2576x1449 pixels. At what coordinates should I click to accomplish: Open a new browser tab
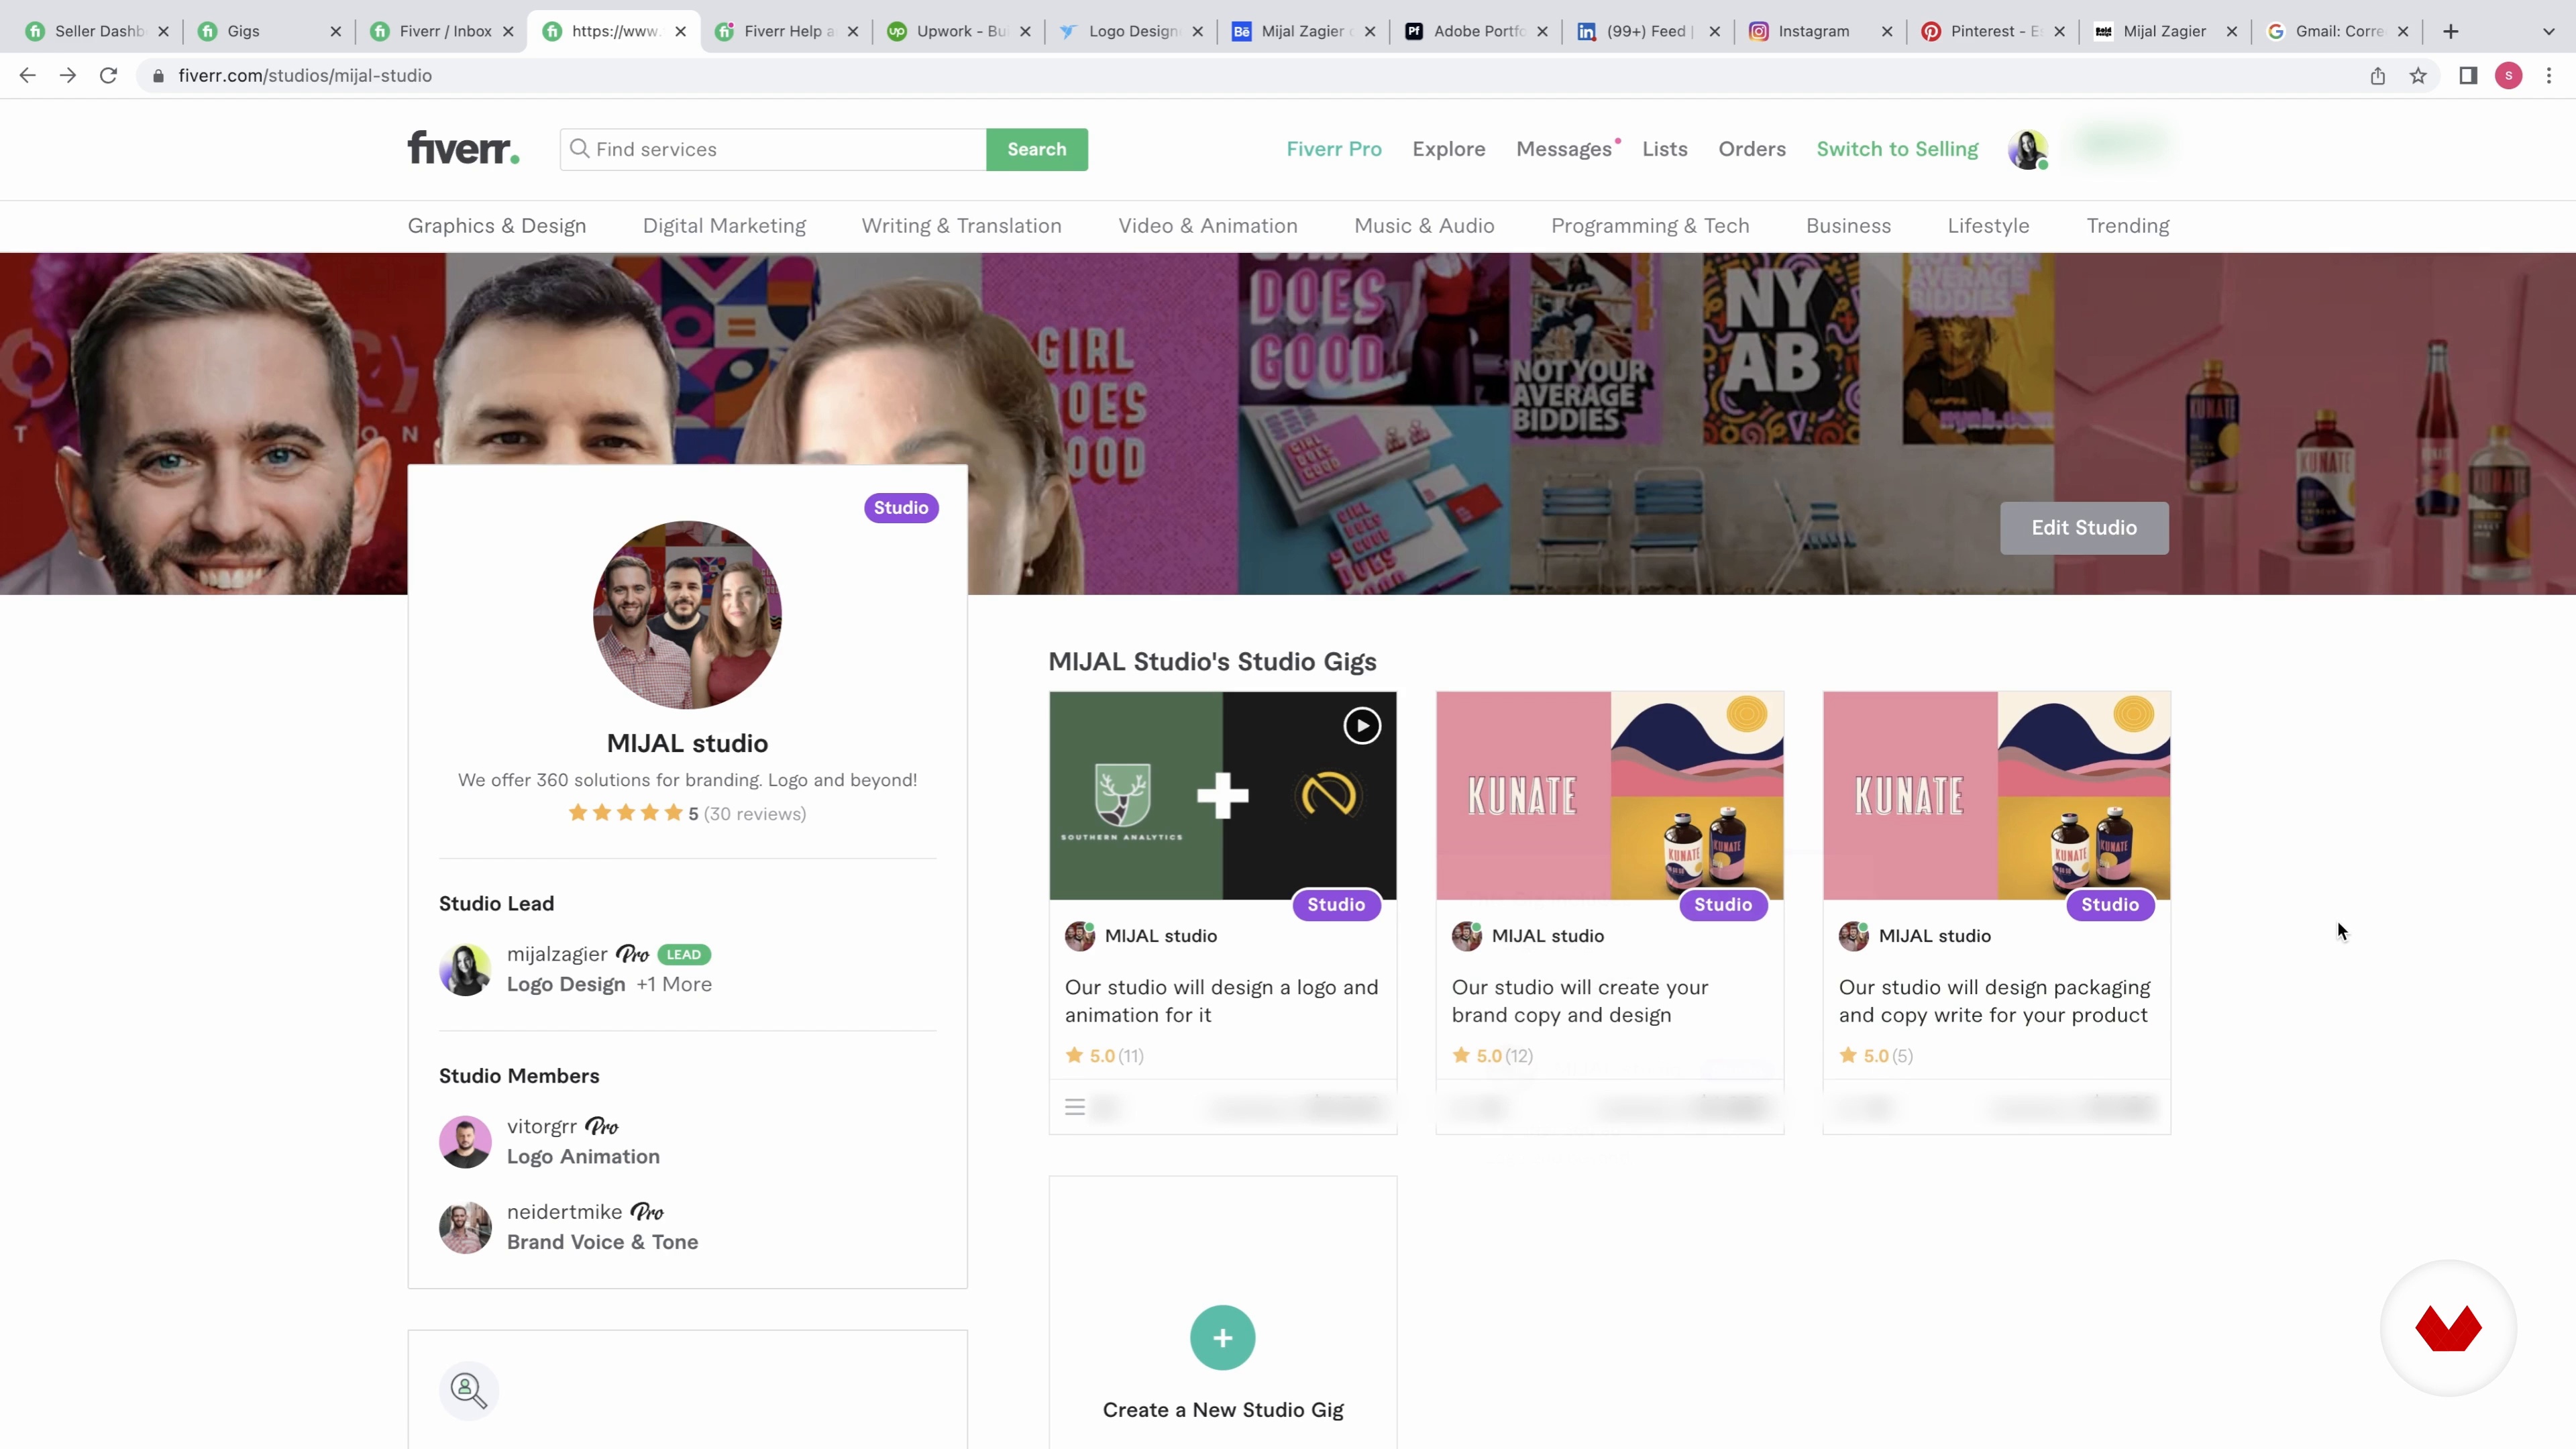[2450, 31]
